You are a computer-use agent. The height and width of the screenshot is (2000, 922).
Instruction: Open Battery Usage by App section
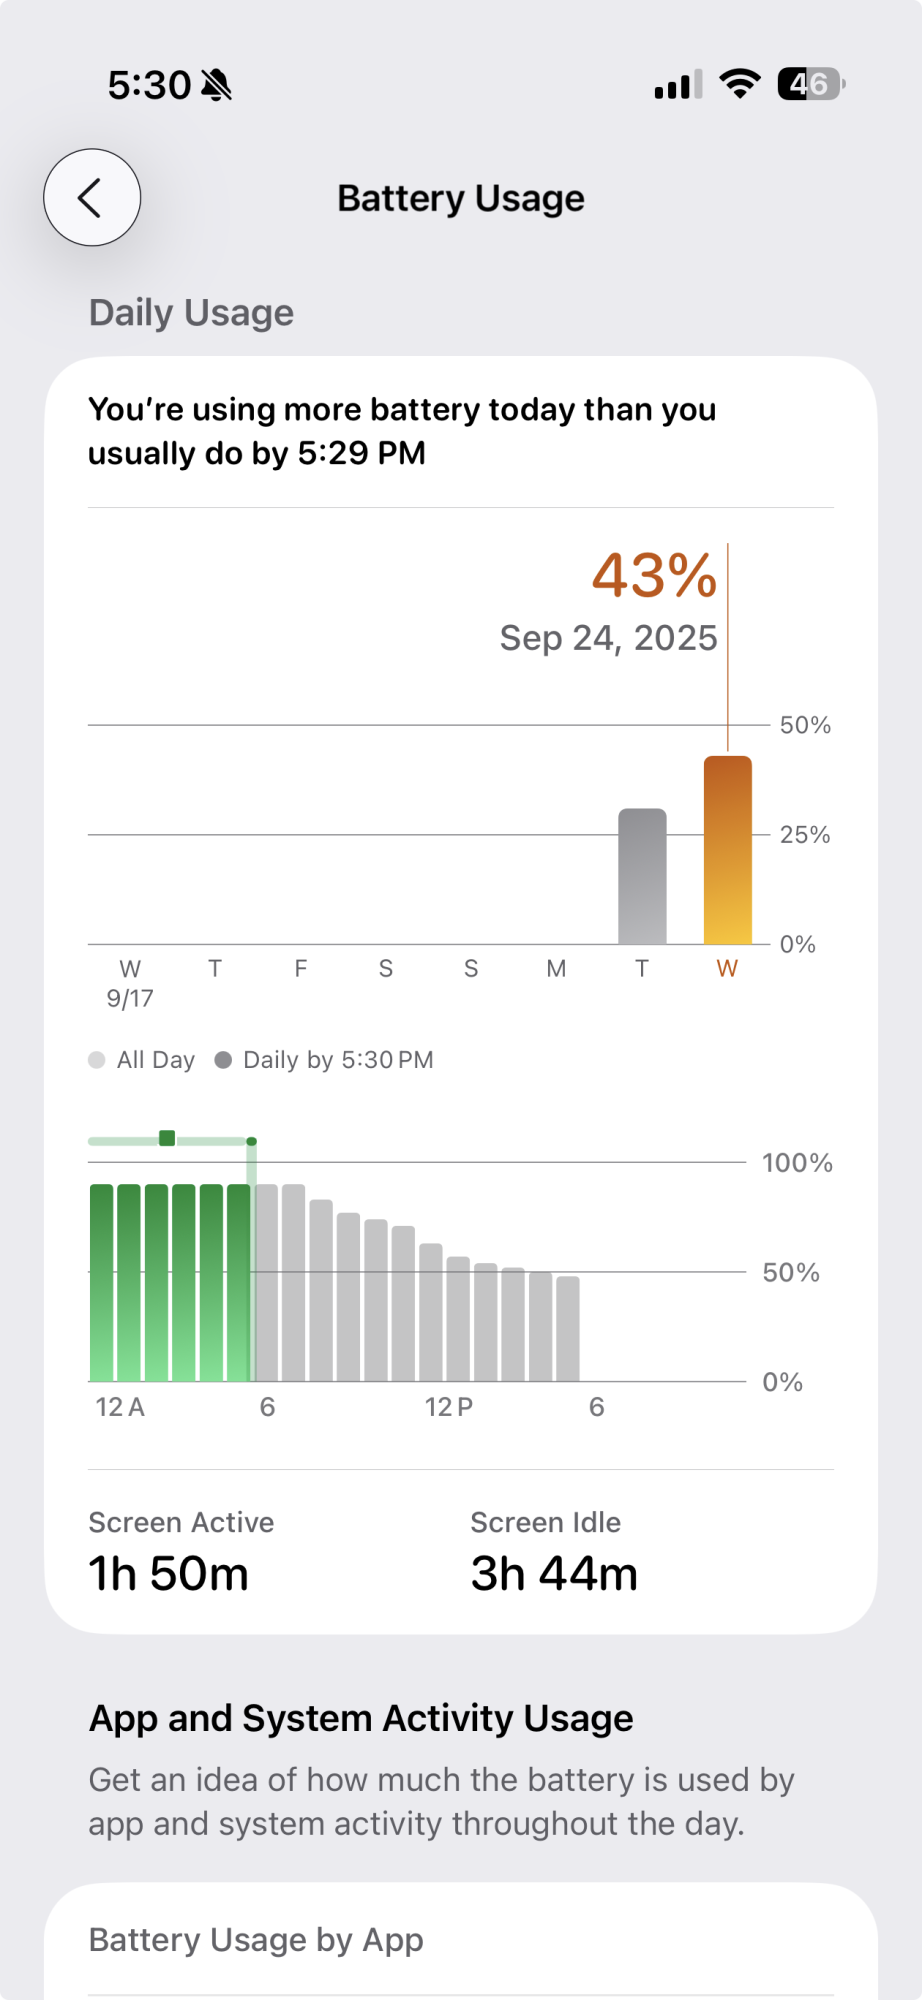pos(256,1940)
